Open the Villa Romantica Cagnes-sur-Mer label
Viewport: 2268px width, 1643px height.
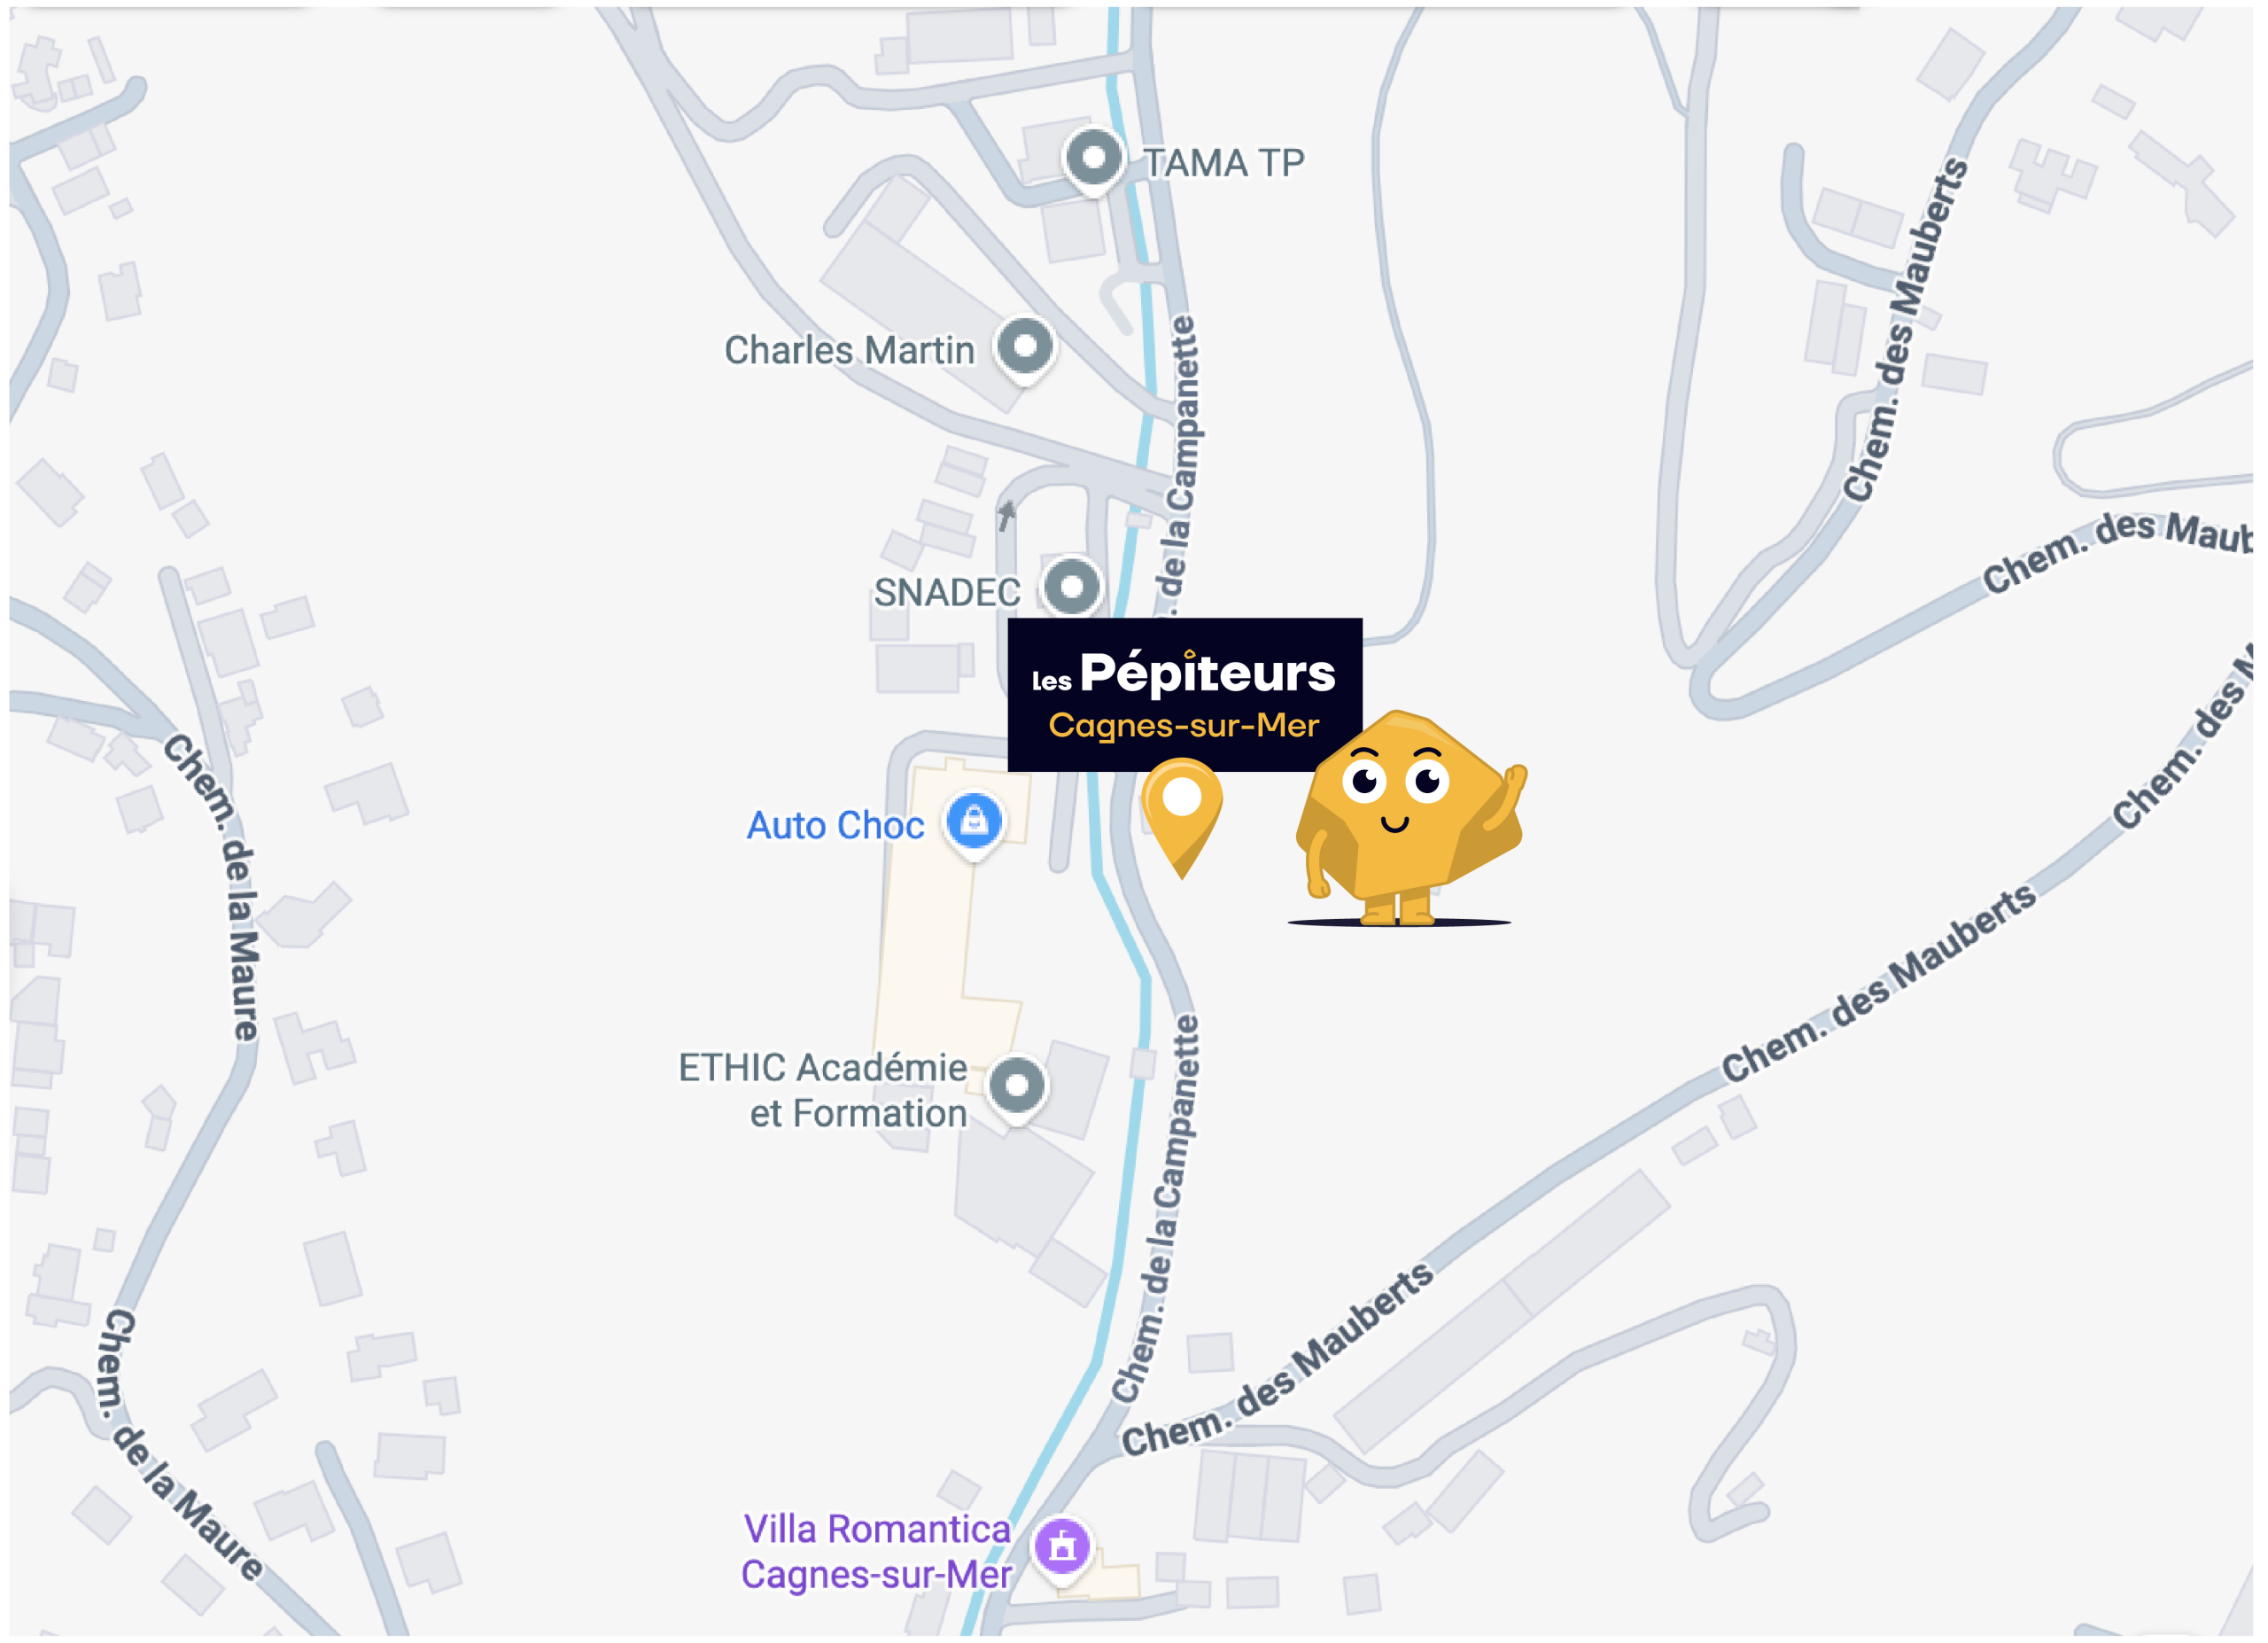click(x=877, y=1552)
